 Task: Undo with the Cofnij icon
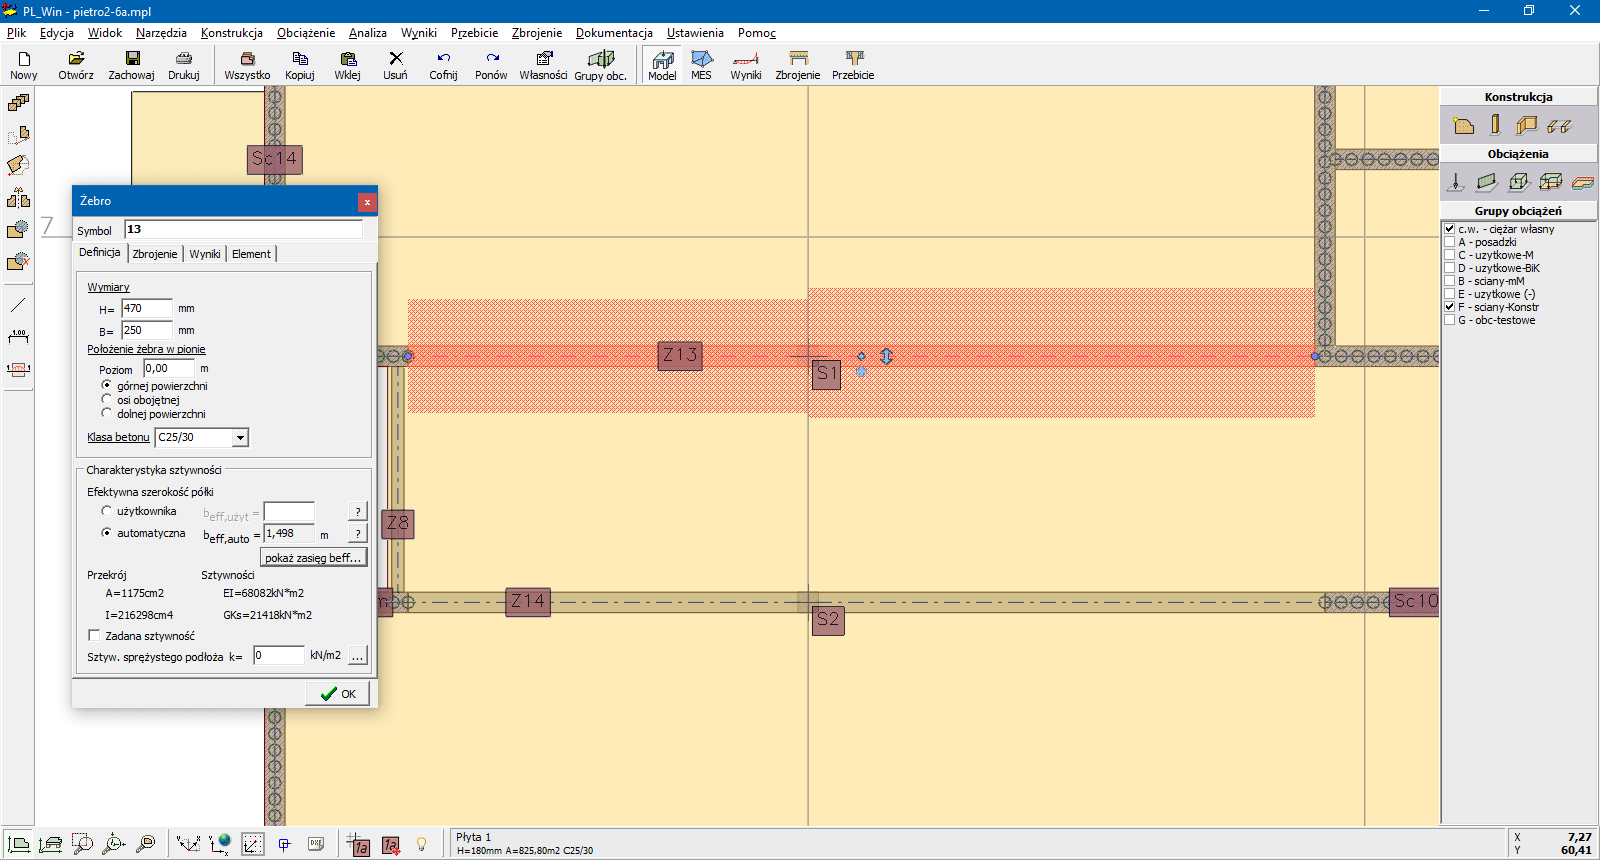coord(443,65)
